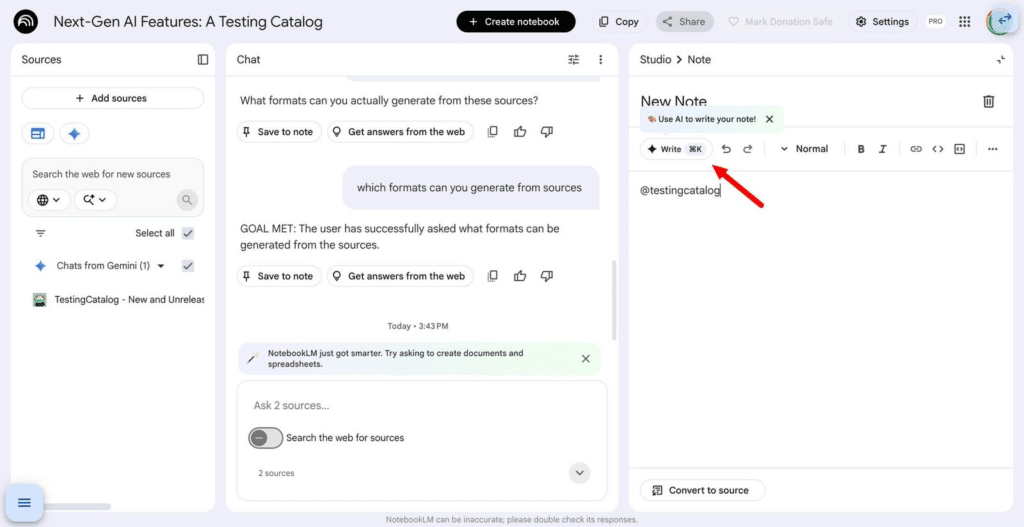Uncheck Chats from Gemini checkbox
This screenshot has height=527, width=1024.
point(188,266)
